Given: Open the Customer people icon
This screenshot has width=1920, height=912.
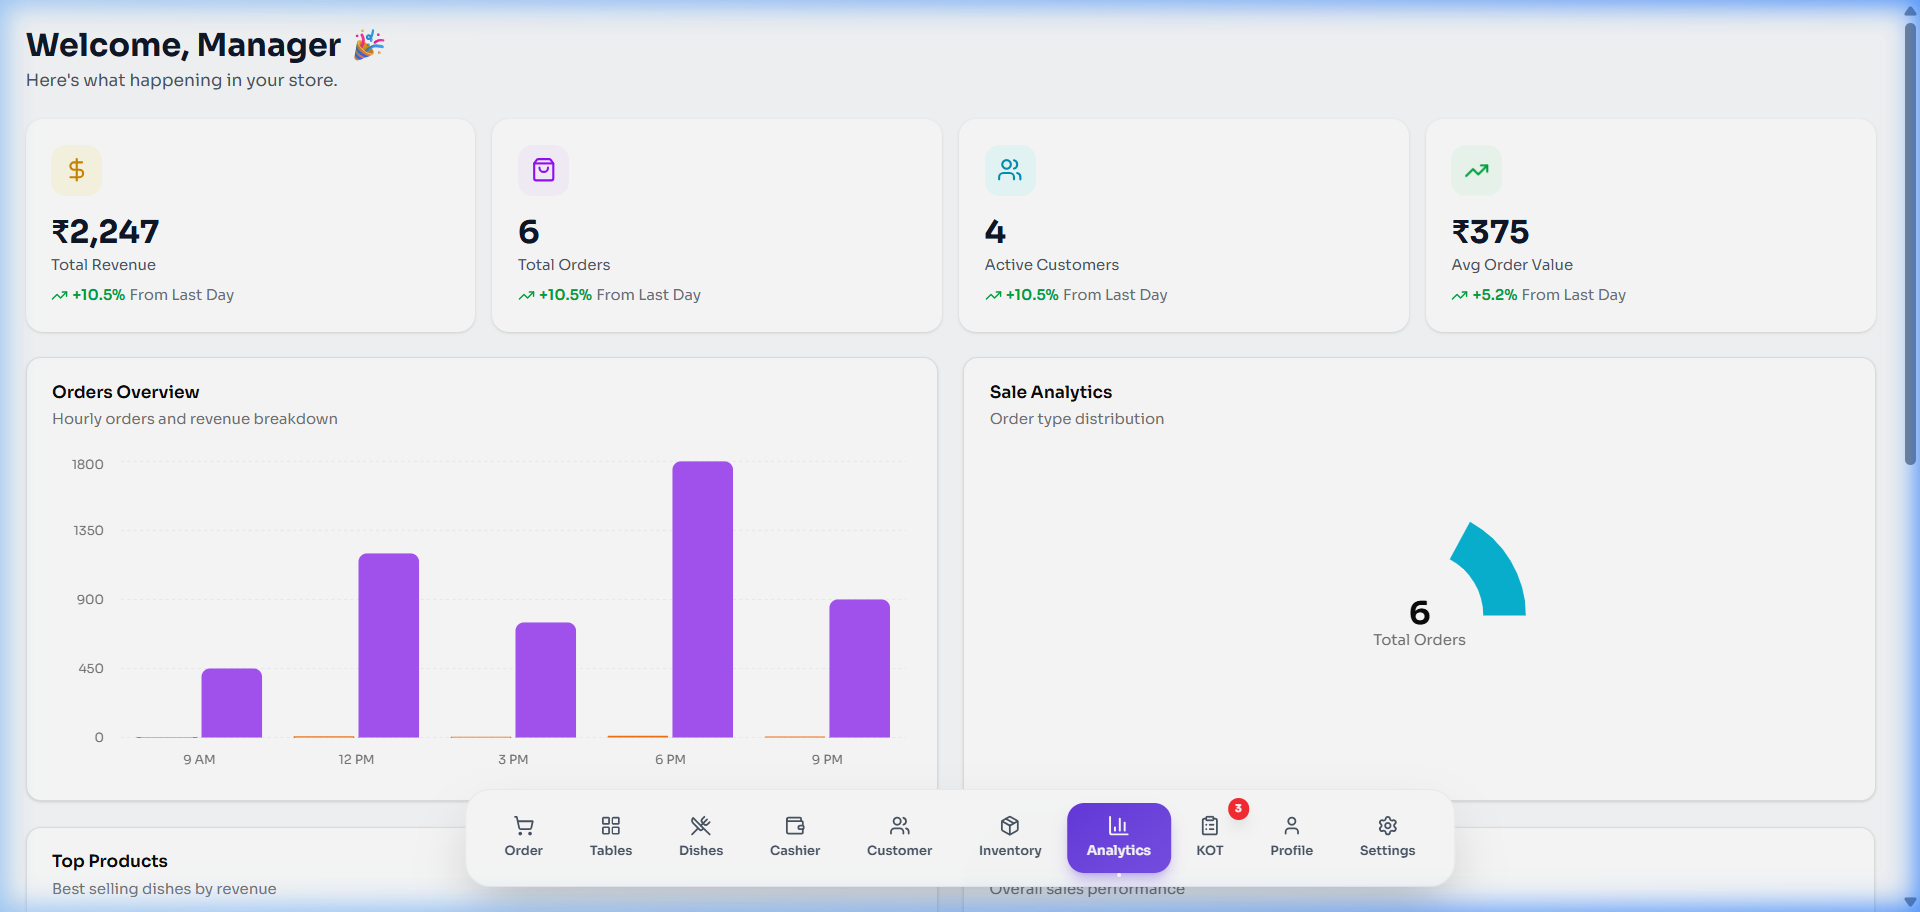Looking at the screenshot, I should tap(899, 826).
